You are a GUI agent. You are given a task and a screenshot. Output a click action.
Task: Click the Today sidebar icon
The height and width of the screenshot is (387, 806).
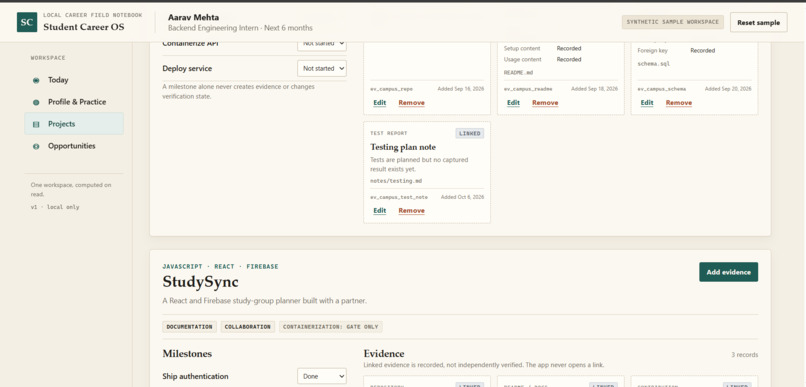(x=36, y=80)
